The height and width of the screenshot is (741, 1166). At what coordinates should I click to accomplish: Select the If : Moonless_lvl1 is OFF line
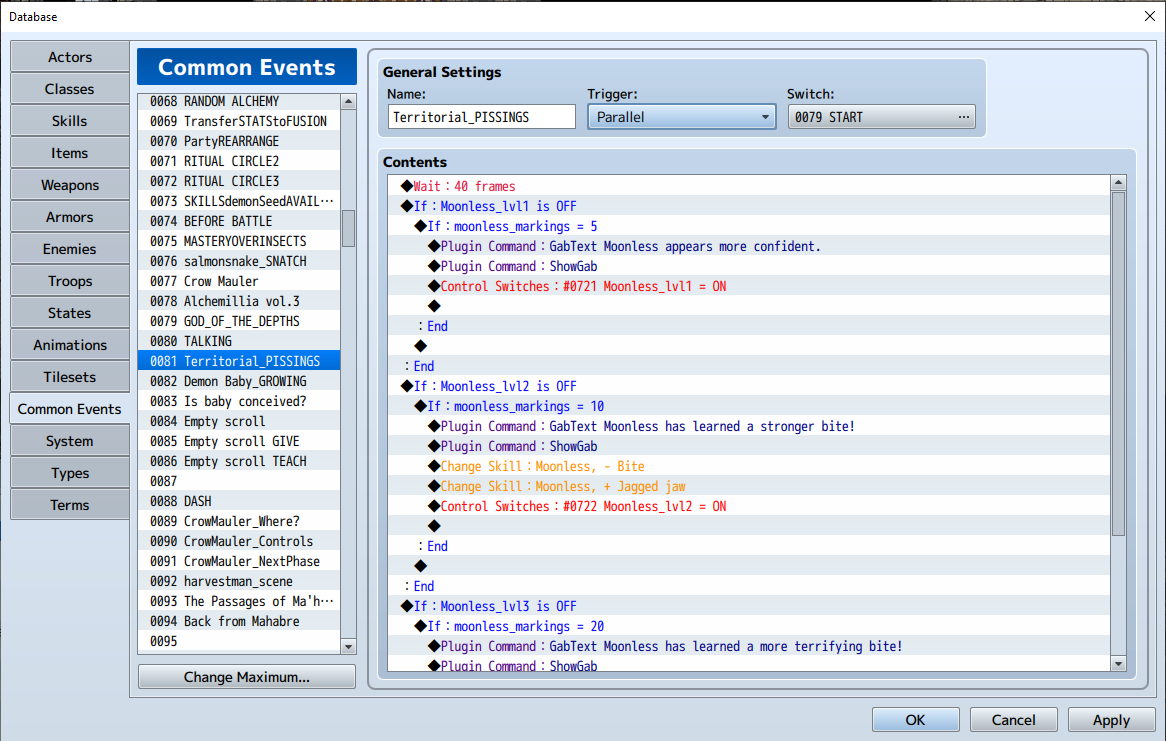(x=750, y=206)
